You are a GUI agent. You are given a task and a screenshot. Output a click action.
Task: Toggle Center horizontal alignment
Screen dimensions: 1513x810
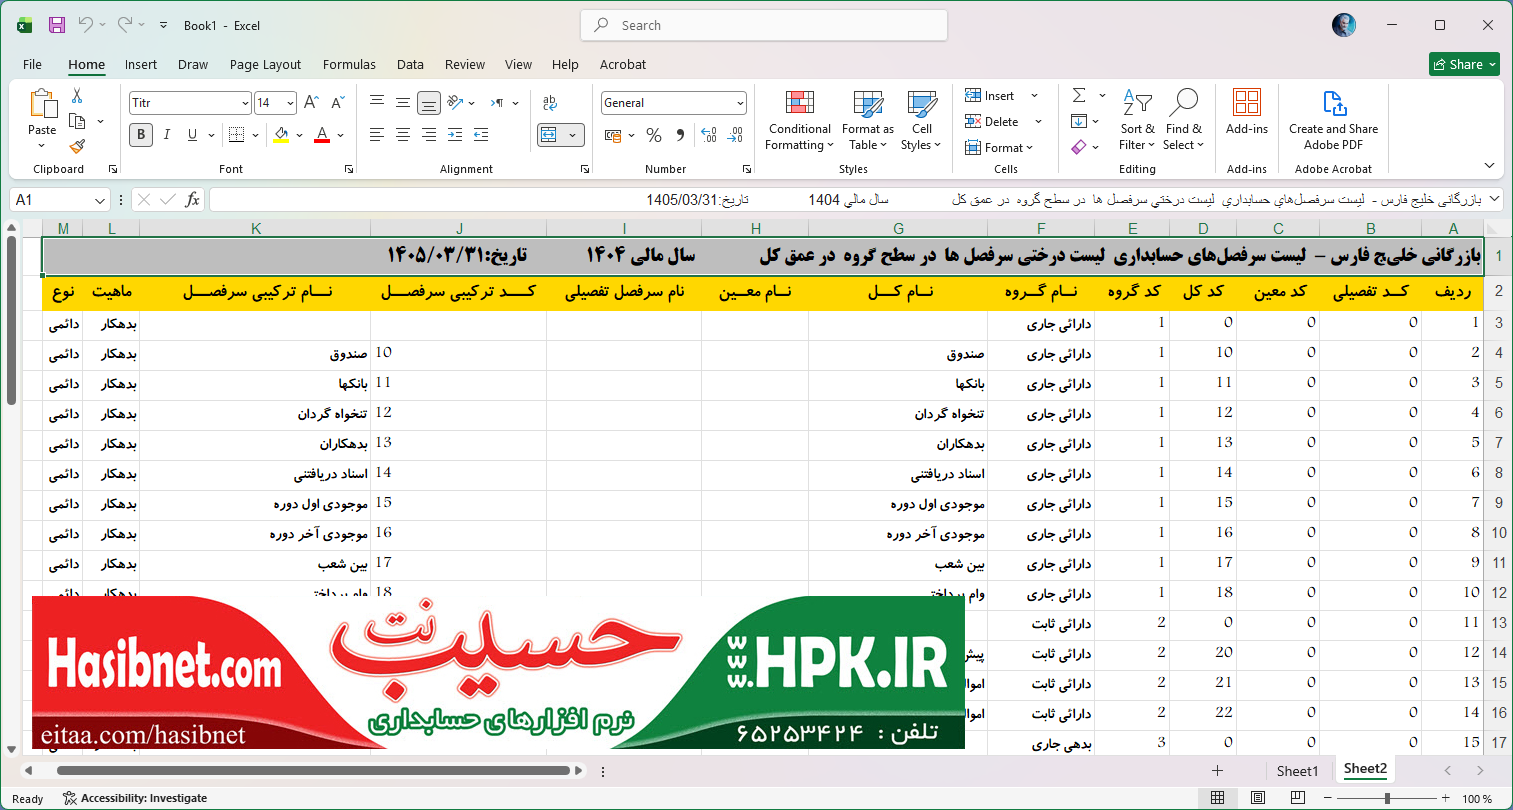point(403,134)
